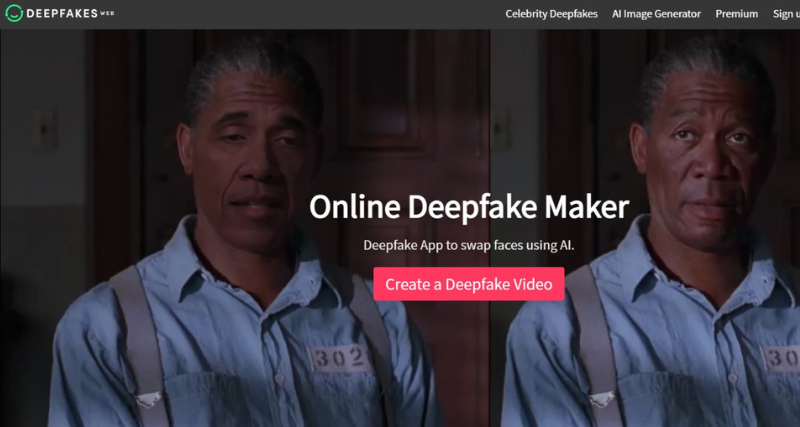Open the Celebrity Deepfakes menu item

coord(552,14)
